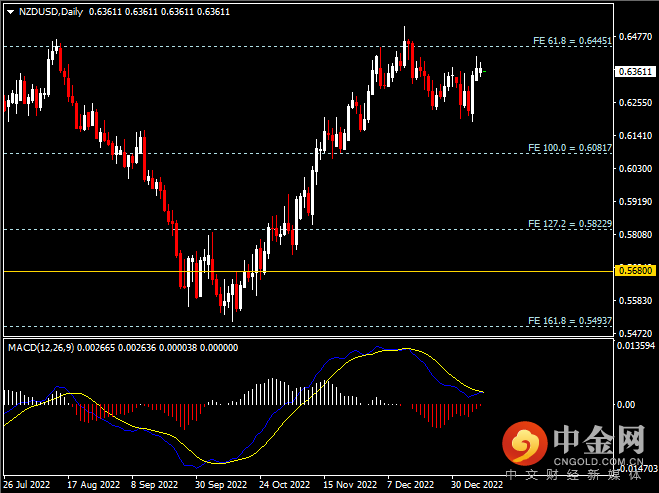The height and width of the screenshot is (493, 659).
Task: Click the current price tag 0.63611
Action: point(636,72)
